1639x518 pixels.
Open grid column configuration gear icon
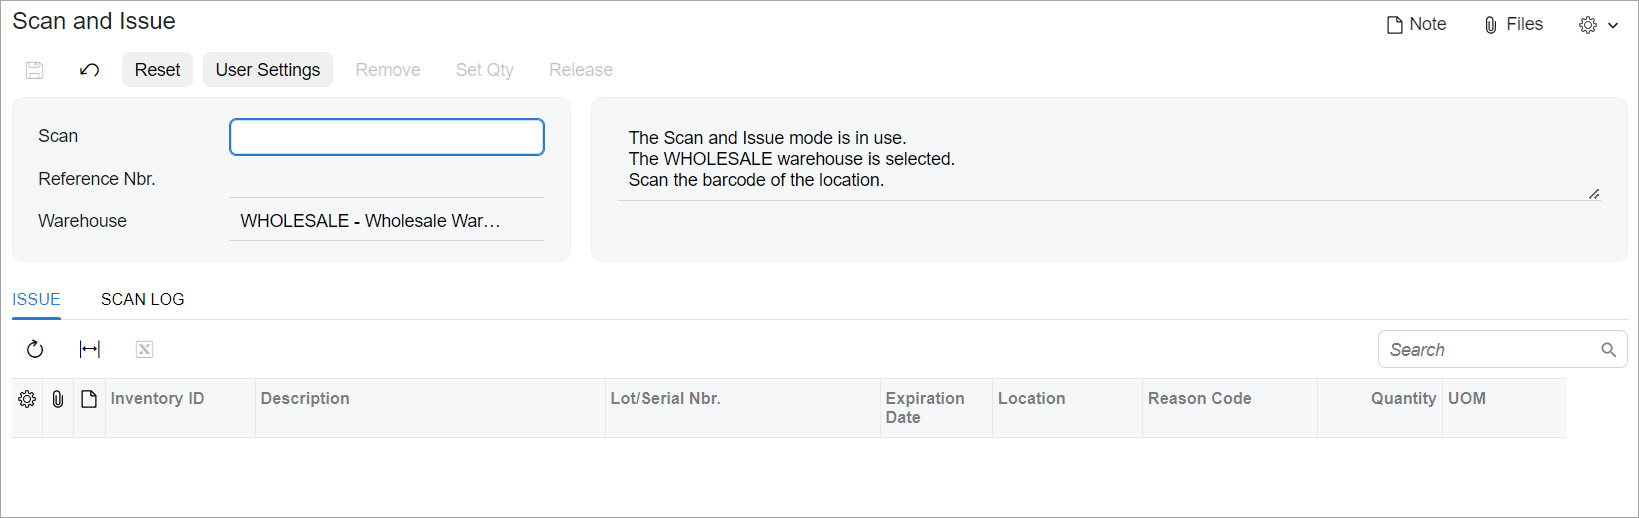pyautogui.click(x=27, y=399)
